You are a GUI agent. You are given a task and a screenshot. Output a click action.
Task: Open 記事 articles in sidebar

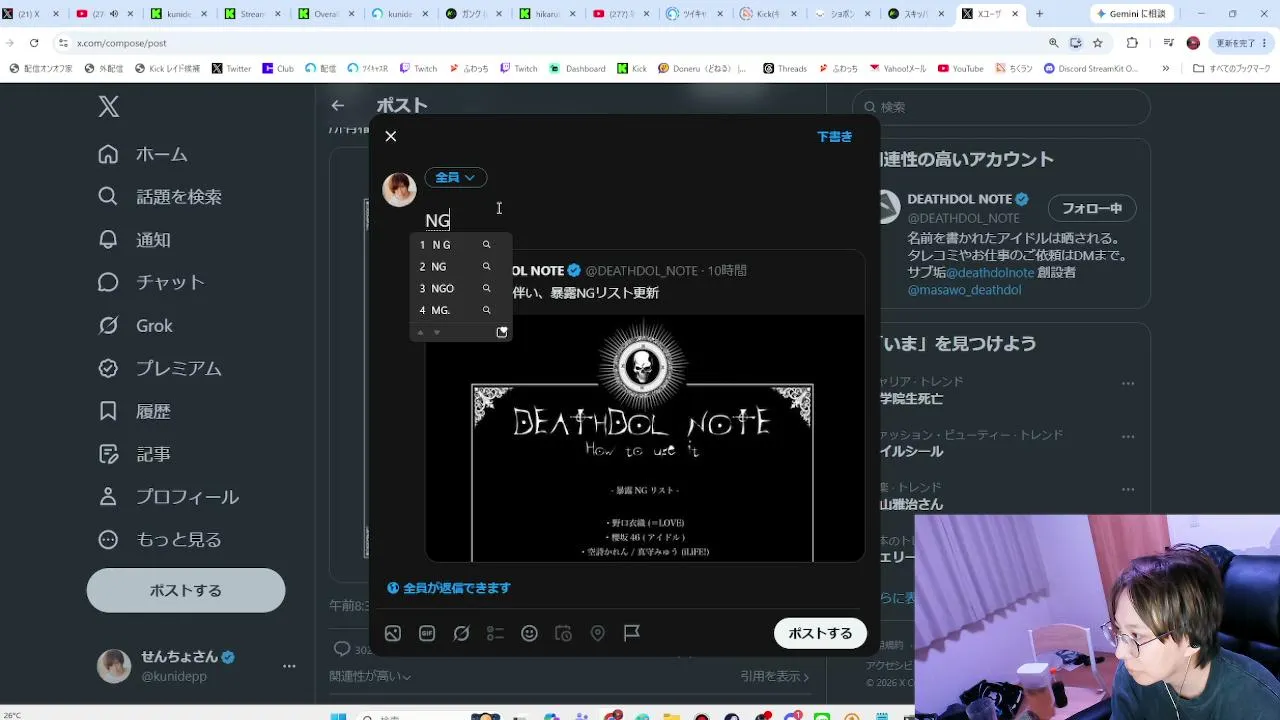(x=135, y=454)
